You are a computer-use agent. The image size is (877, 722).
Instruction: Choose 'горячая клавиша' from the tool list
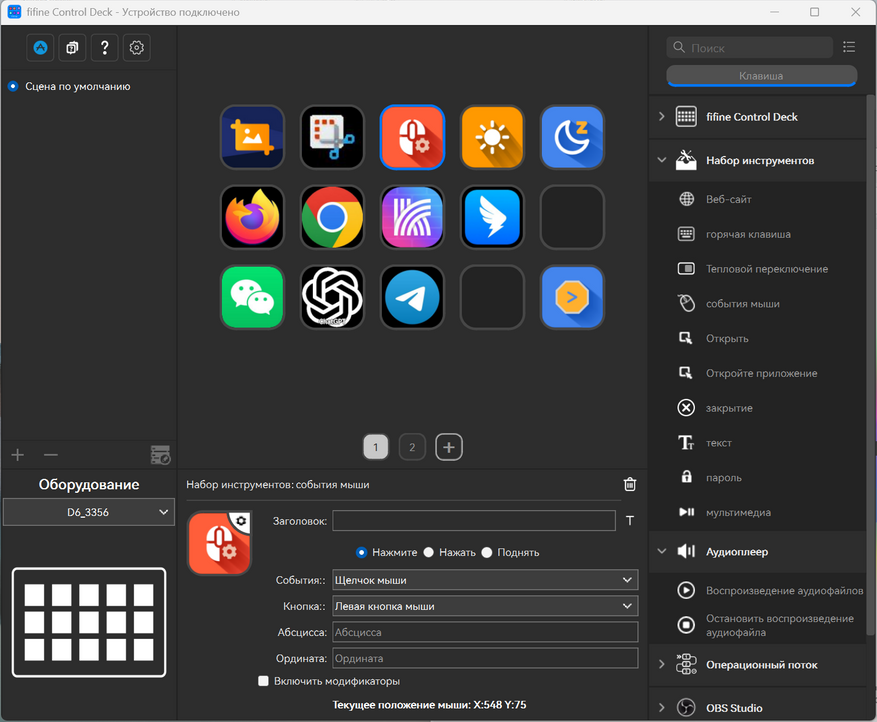747,234
